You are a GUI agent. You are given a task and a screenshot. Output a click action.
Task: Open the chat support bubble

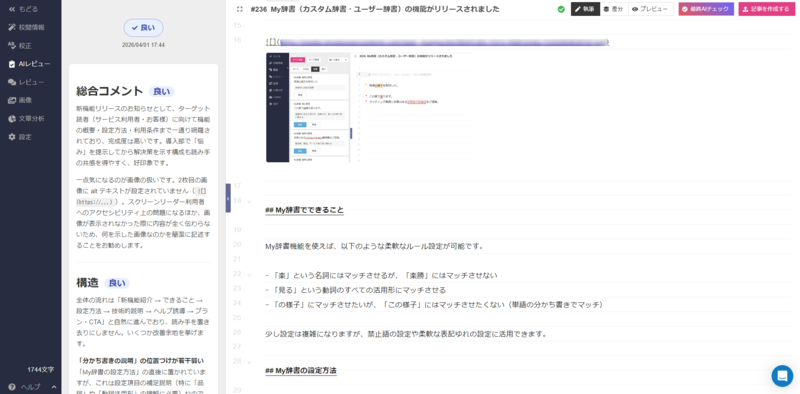782,376
